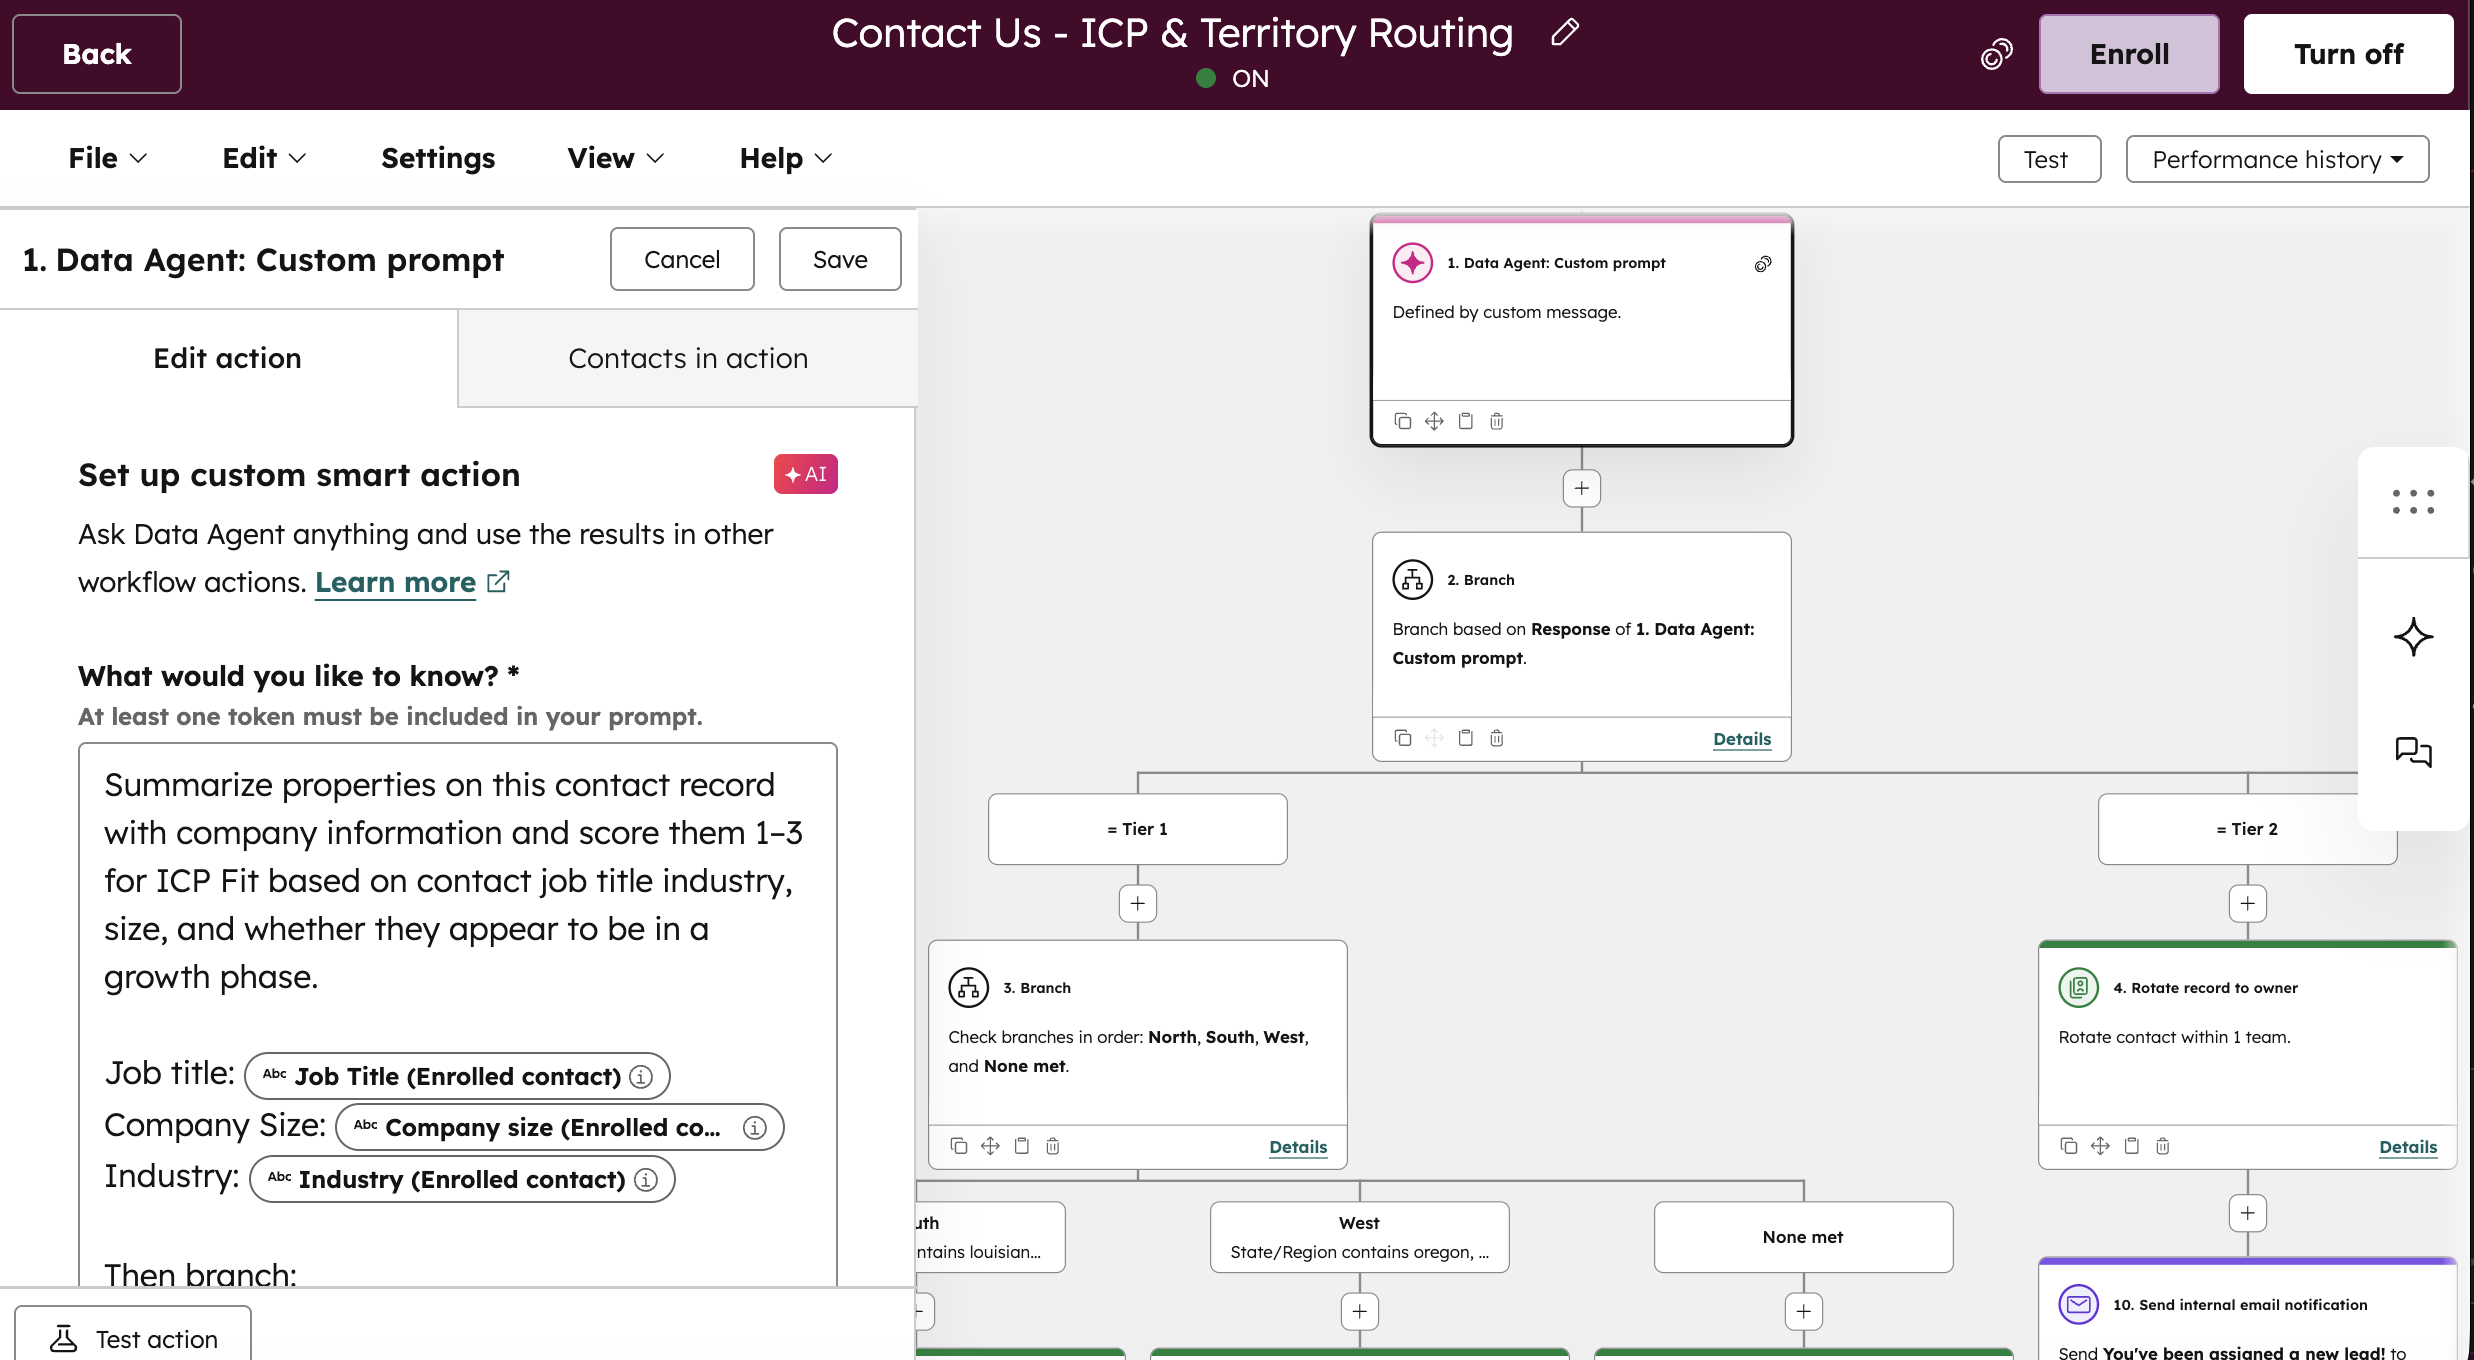The height and width of the screenshot is (1360, 2474).
Task: Expand the Help menu
Action: (783, 158)
